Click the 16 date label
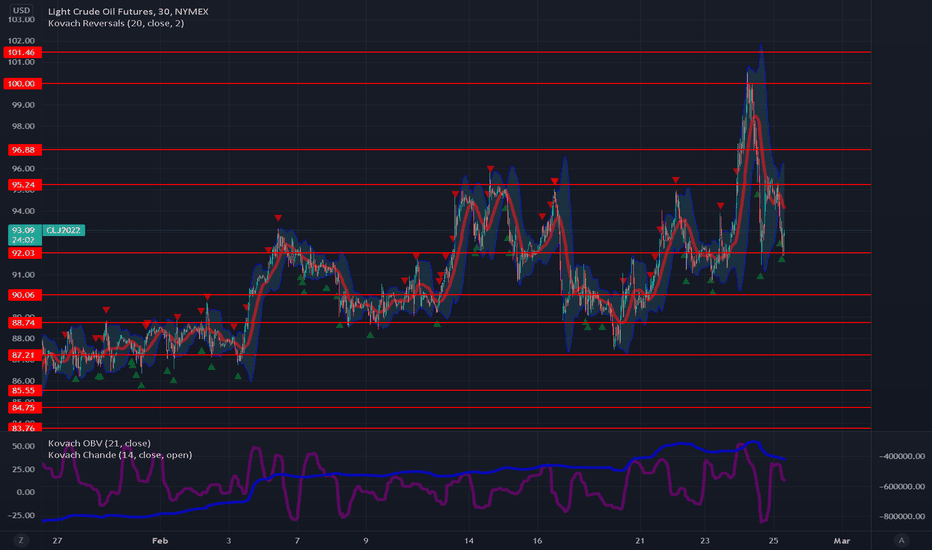Viewport: 932px width, 550px height. click(x=537, y=540)
